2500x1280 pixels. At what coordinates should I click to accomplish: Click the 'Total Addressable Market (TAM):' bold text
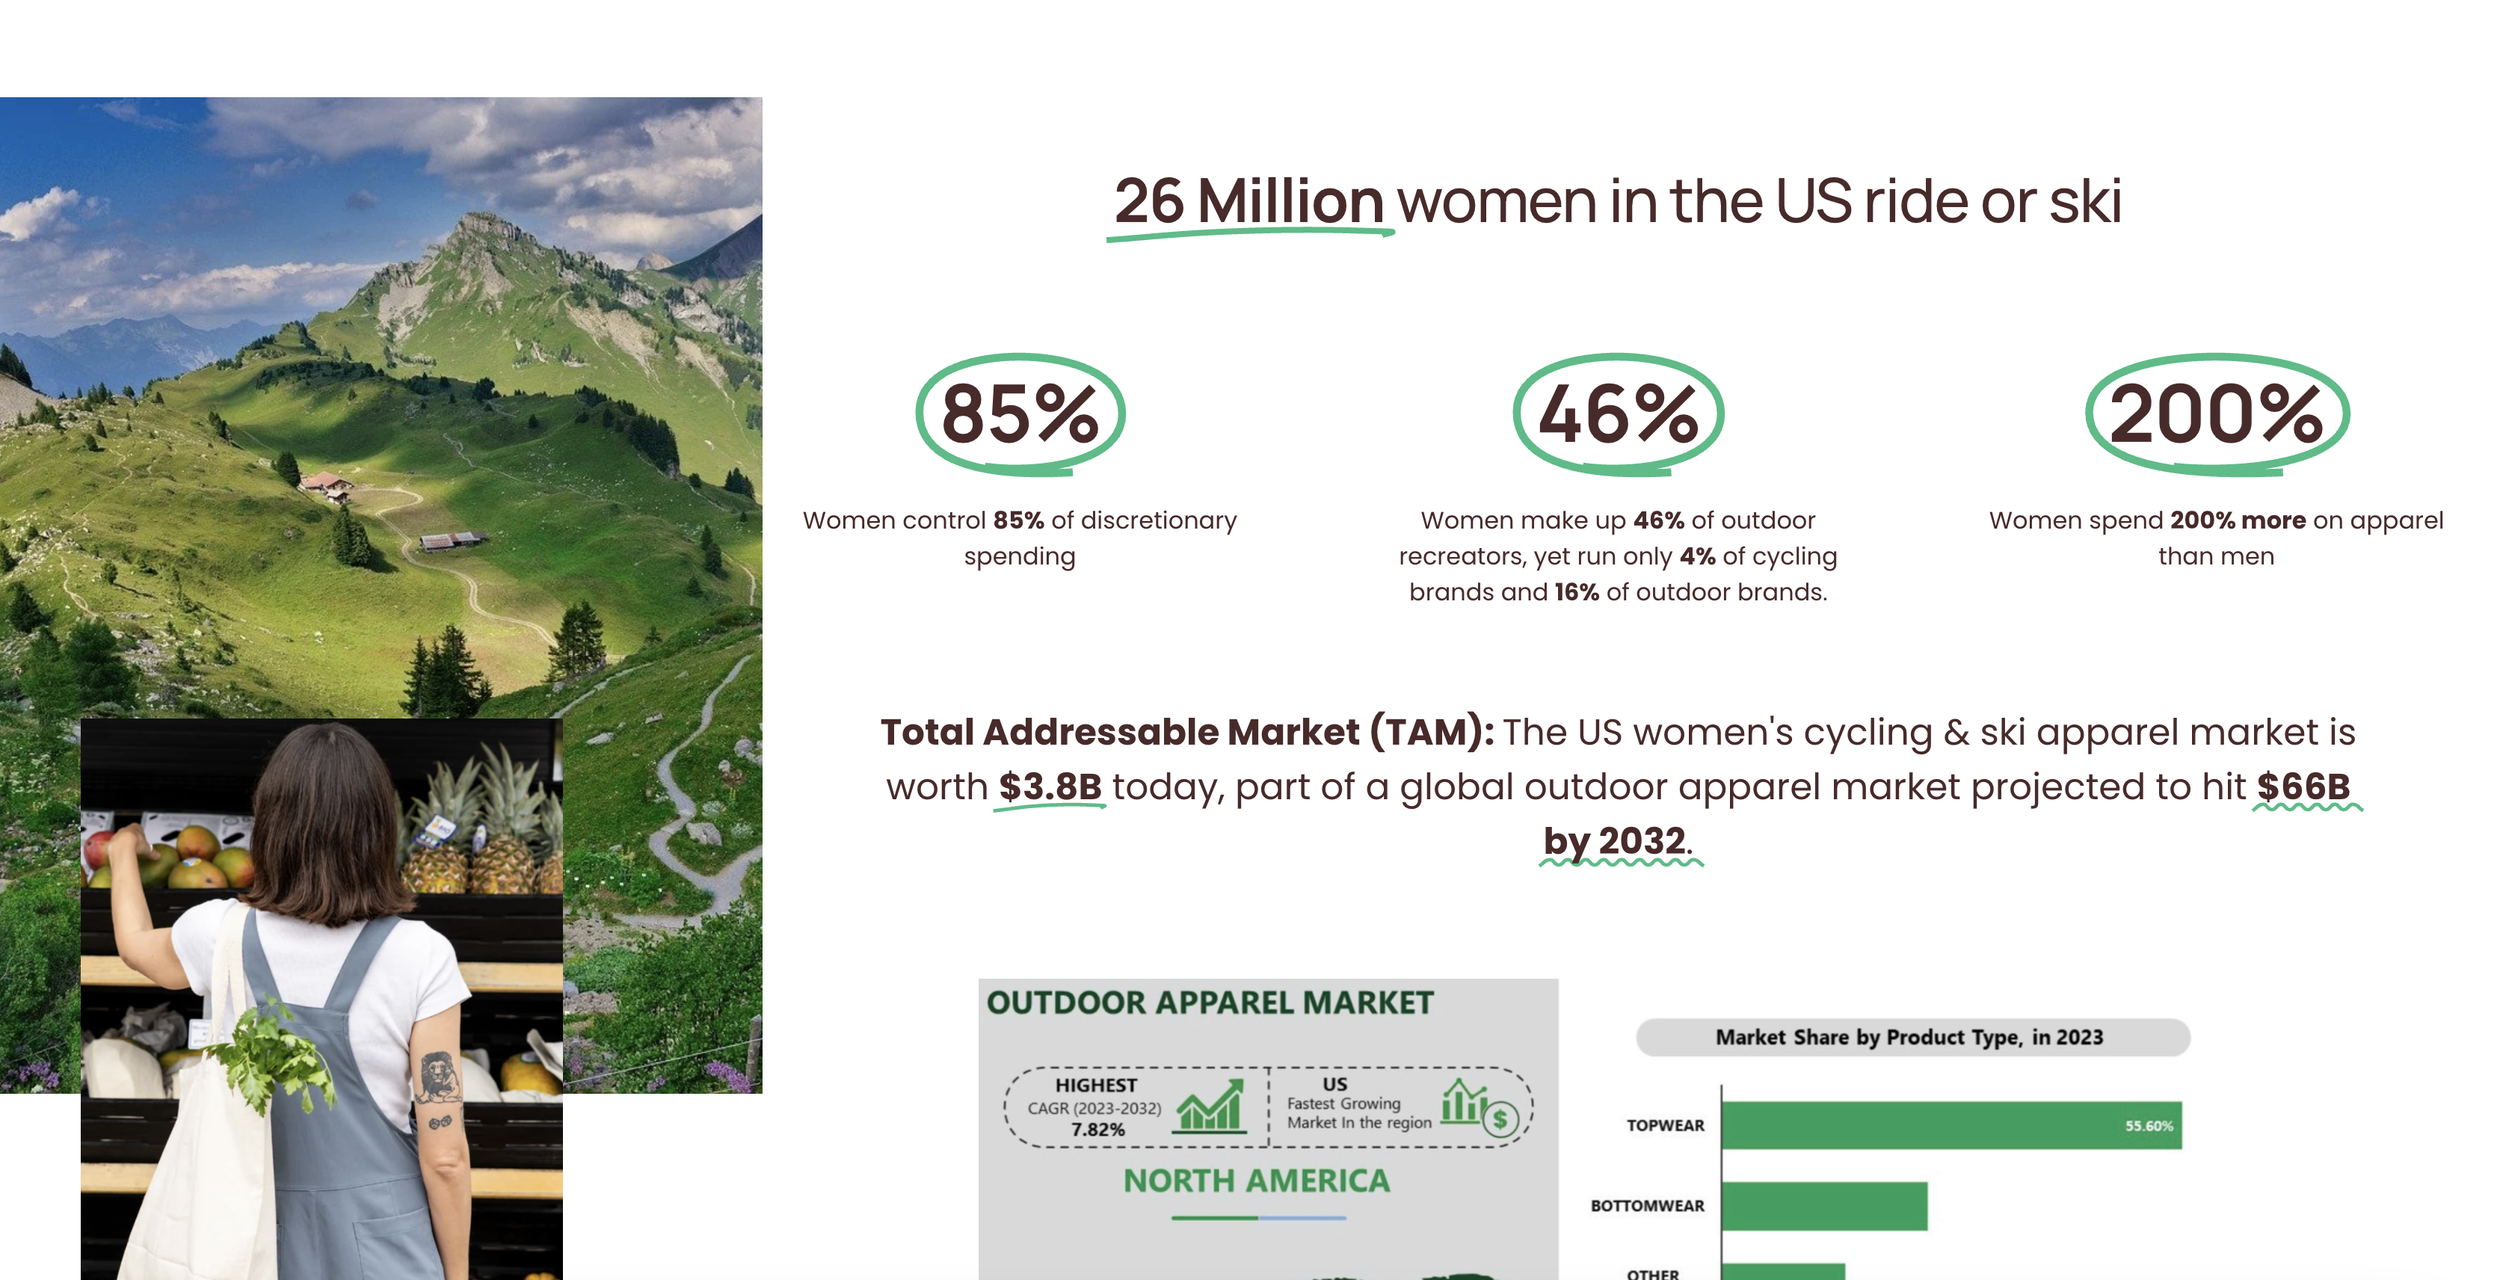coord(1186,733)
